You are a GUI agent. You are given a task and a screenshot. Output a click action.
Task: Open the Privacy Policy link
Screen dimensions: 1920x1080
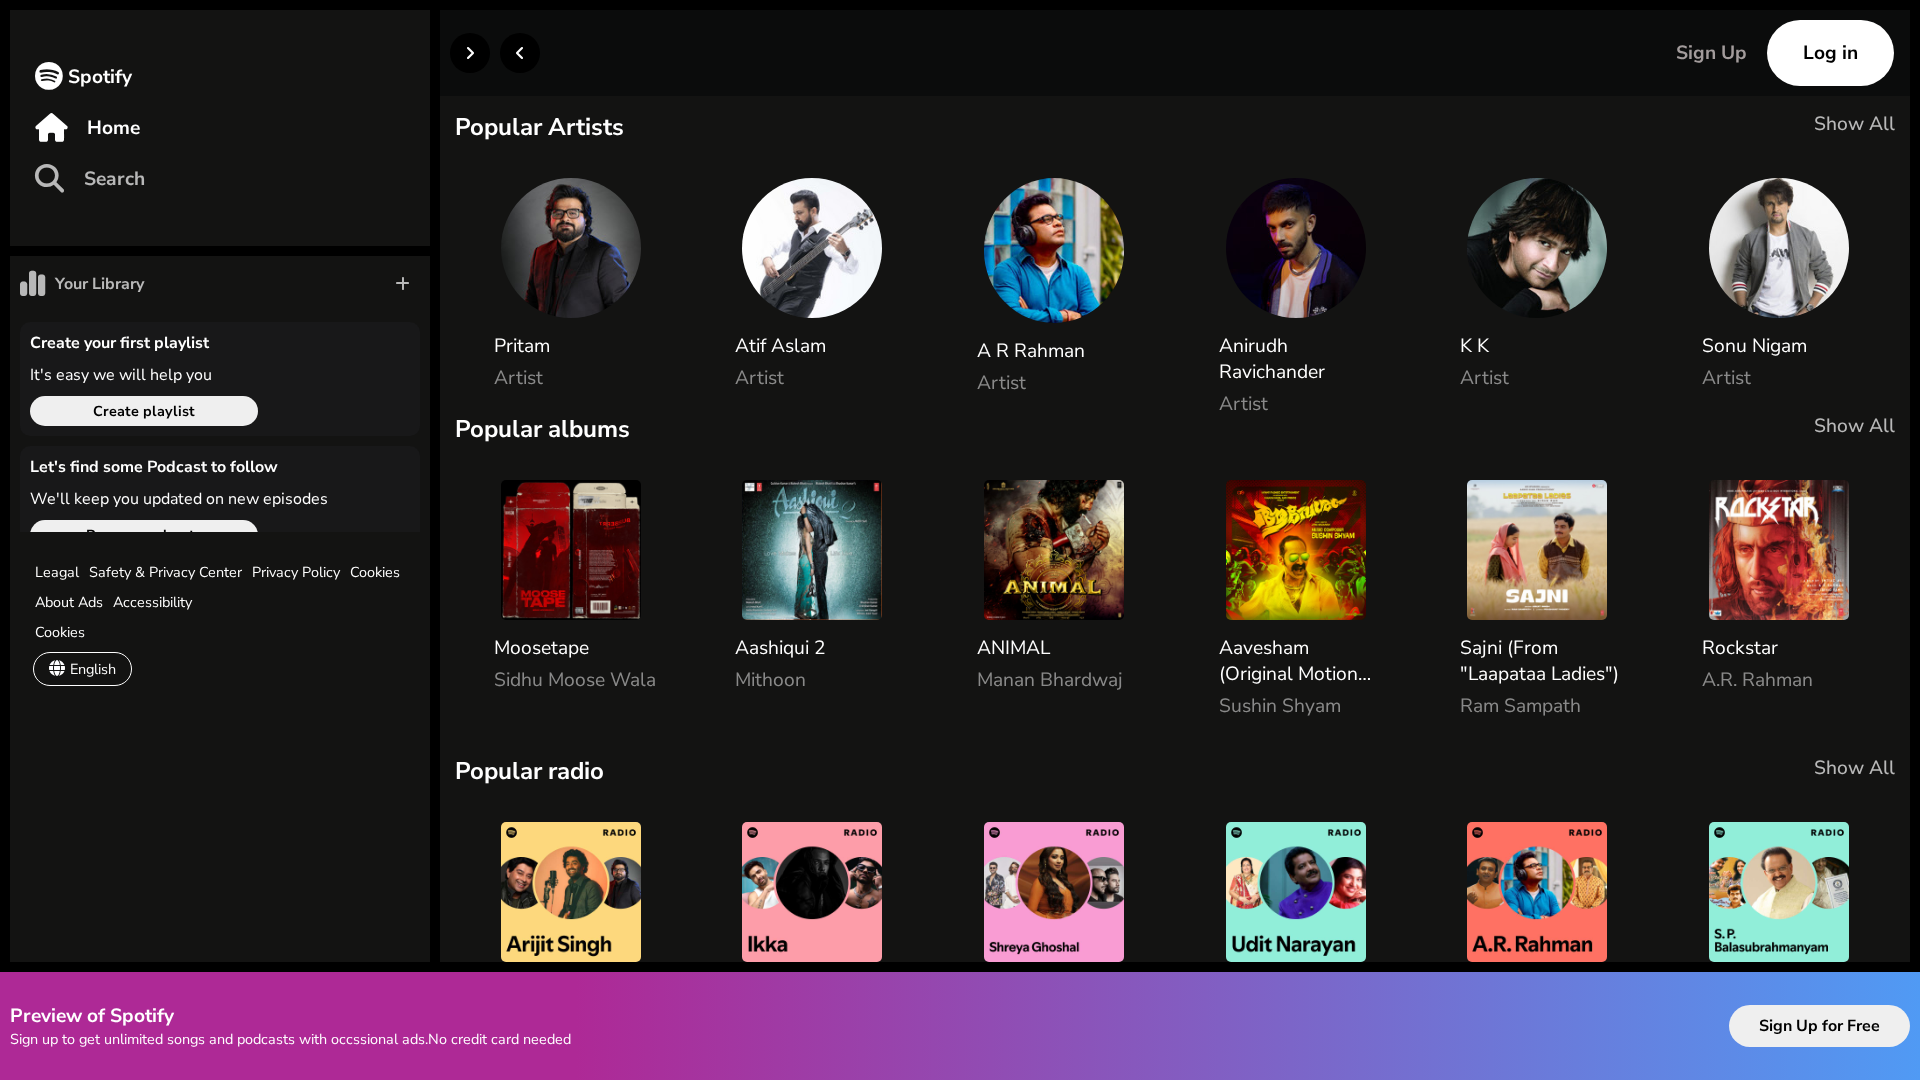point(296,572)
